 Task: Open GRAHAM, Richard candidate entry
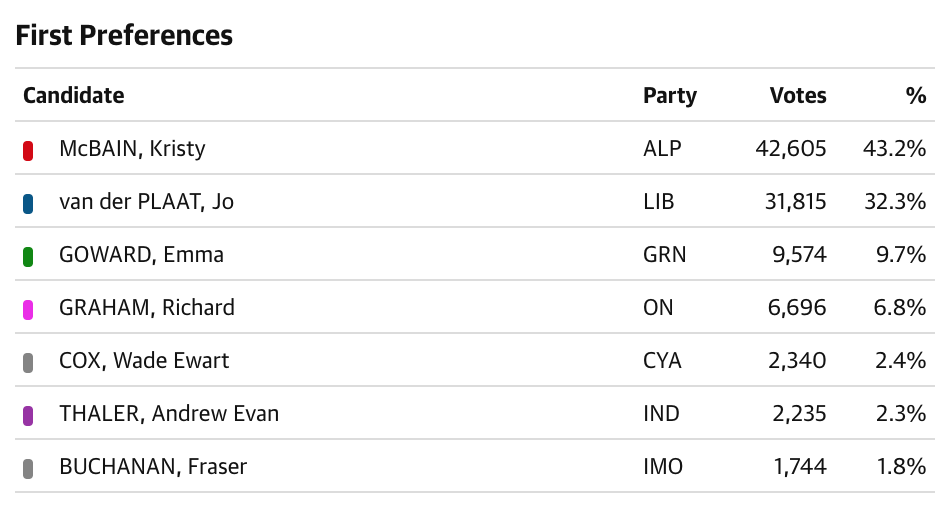pos(147,307)
